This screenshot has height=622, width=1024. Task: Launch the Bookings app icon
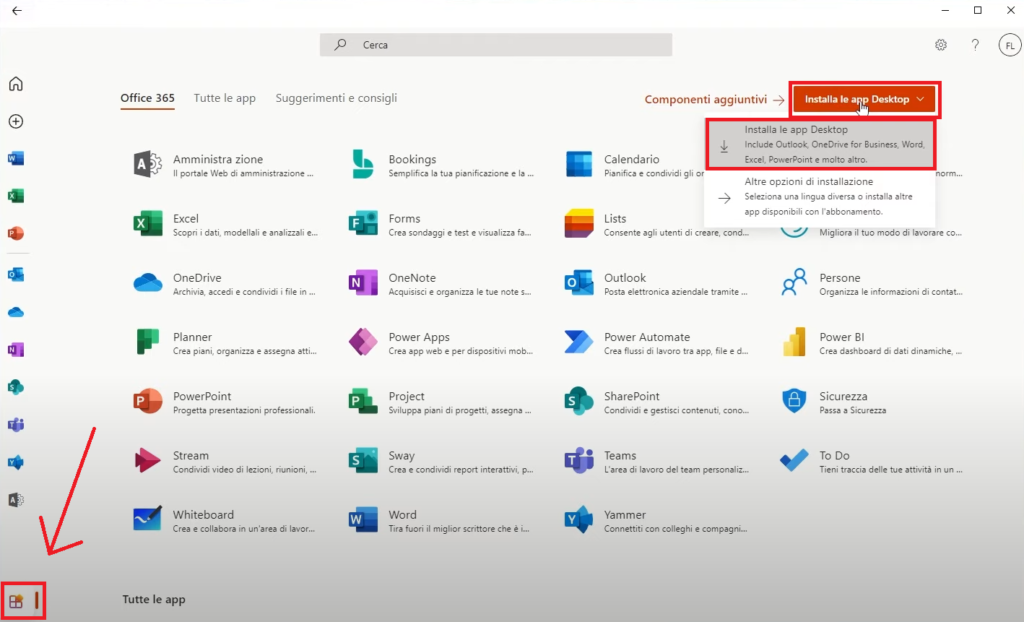pos(362,164)
